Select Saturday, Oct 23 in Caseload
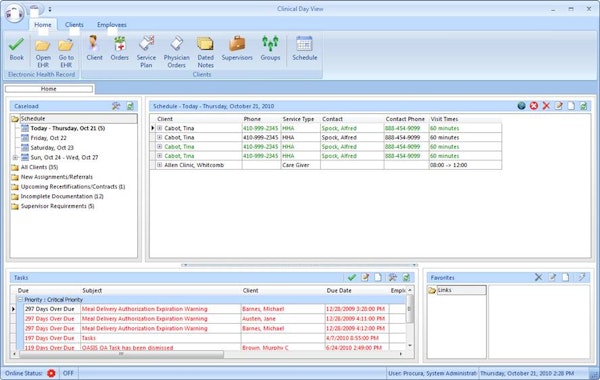 [52, 148]
